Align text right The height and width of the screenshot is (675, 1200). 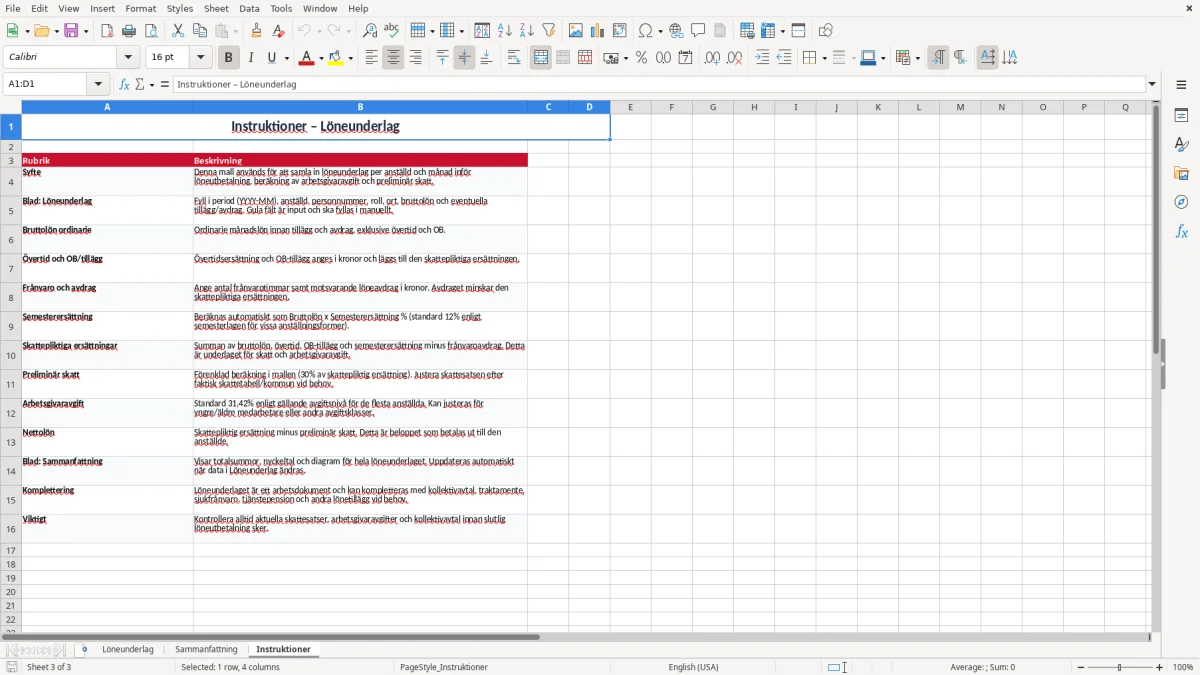tap(415, 58)
